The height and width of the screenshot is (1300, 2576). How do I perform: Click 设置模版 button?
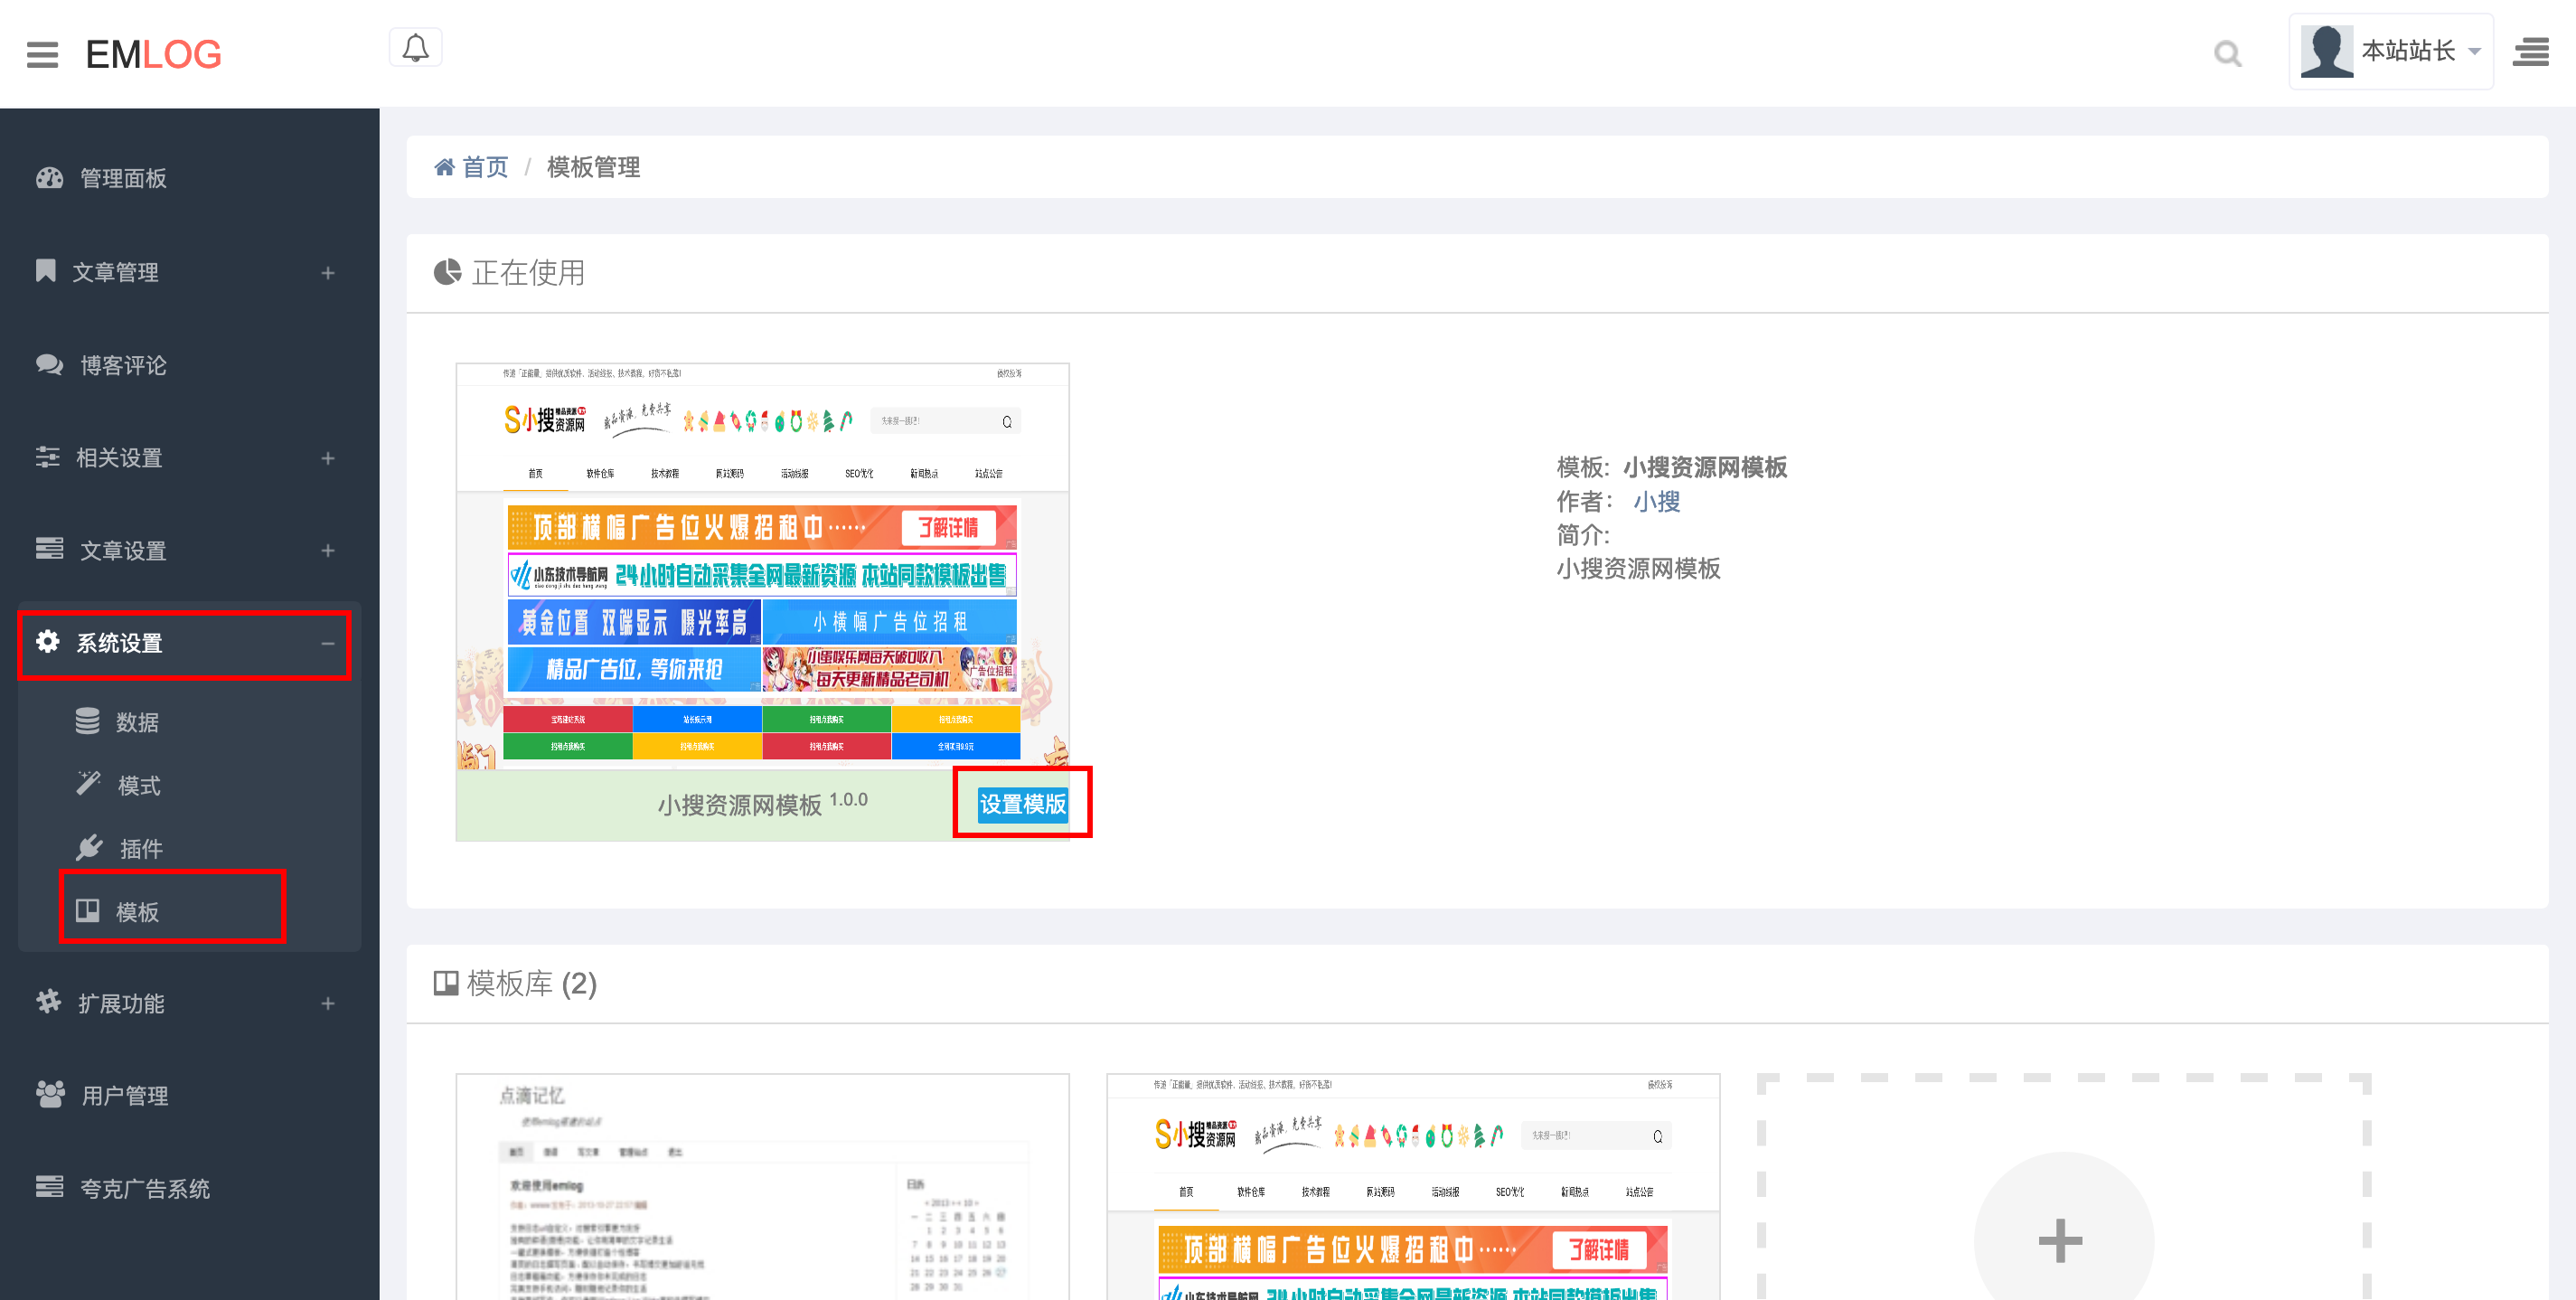[1022, 803]
